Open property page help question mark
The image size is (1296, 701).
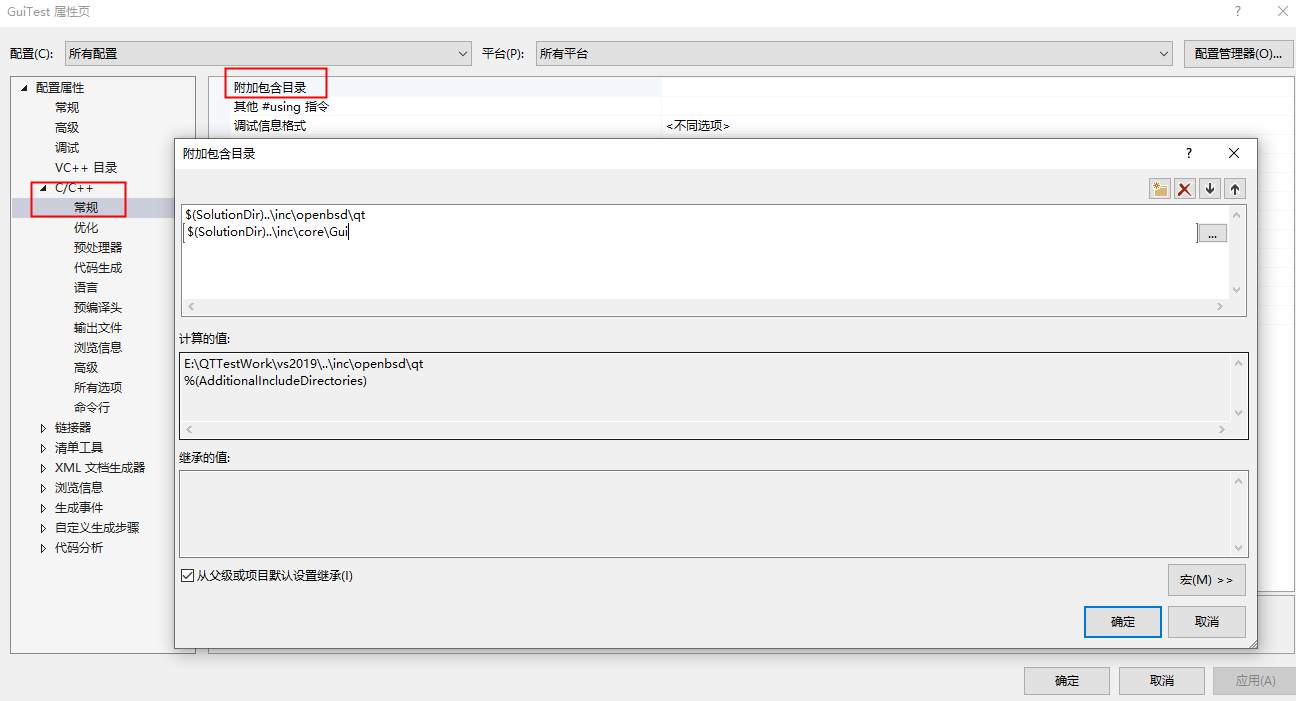coord(1238,11)
